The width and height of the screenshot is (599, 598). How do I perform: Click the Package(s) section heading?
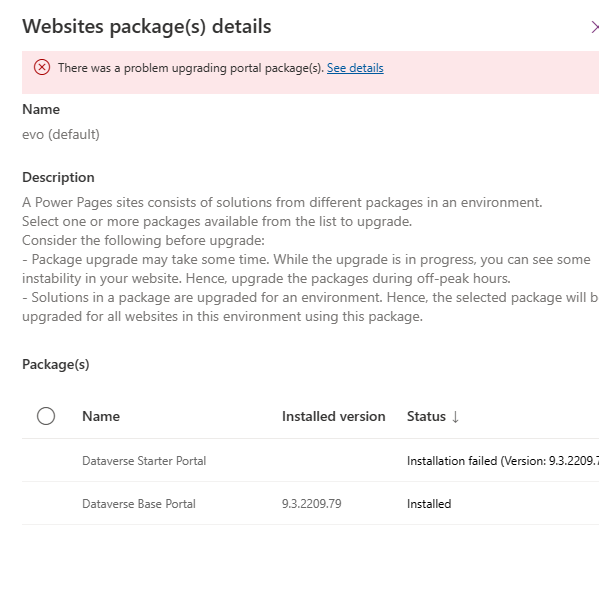[56, 365]
